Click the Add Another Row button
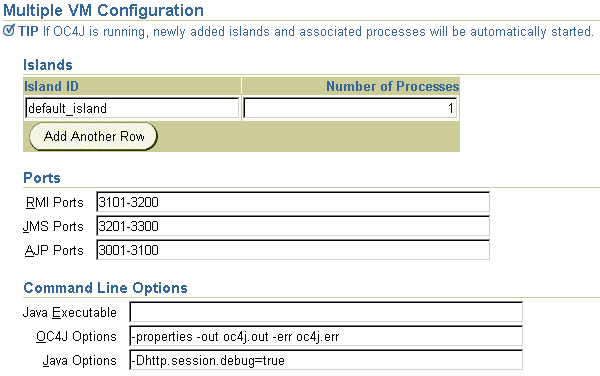Viewport: 600px width, 376px height. [x=93, y=137]
